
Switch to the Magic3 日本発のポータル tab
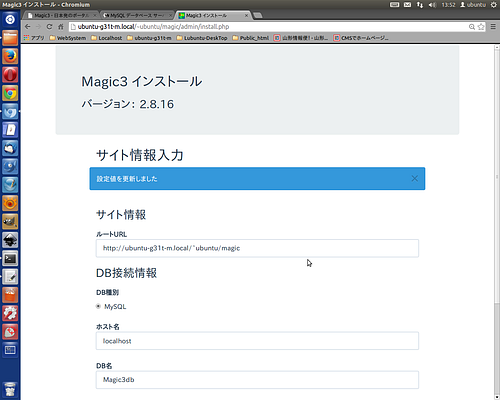61,15
